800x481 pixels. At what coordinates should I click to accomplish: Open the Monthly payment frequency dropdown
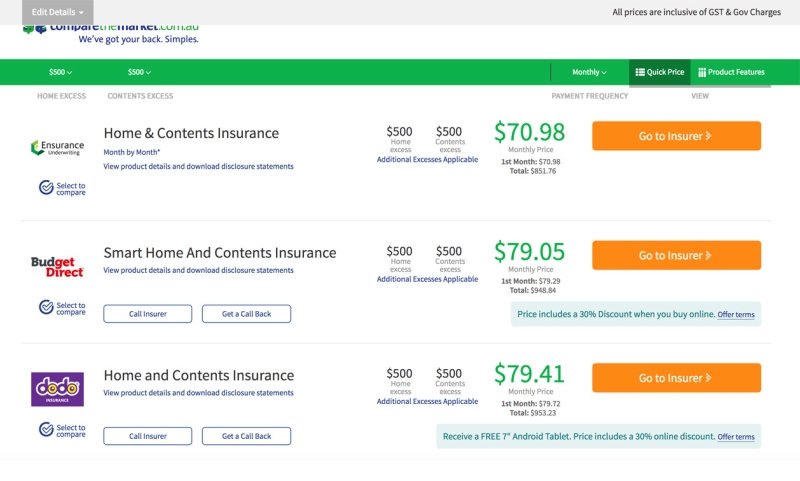[589, 72]
